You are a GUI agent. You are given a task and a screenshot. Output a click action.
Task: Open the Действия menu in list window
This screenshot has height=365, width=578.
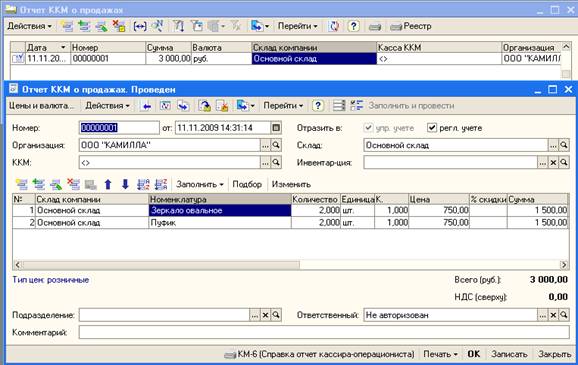pyautogui.click(x=29, y=26)
